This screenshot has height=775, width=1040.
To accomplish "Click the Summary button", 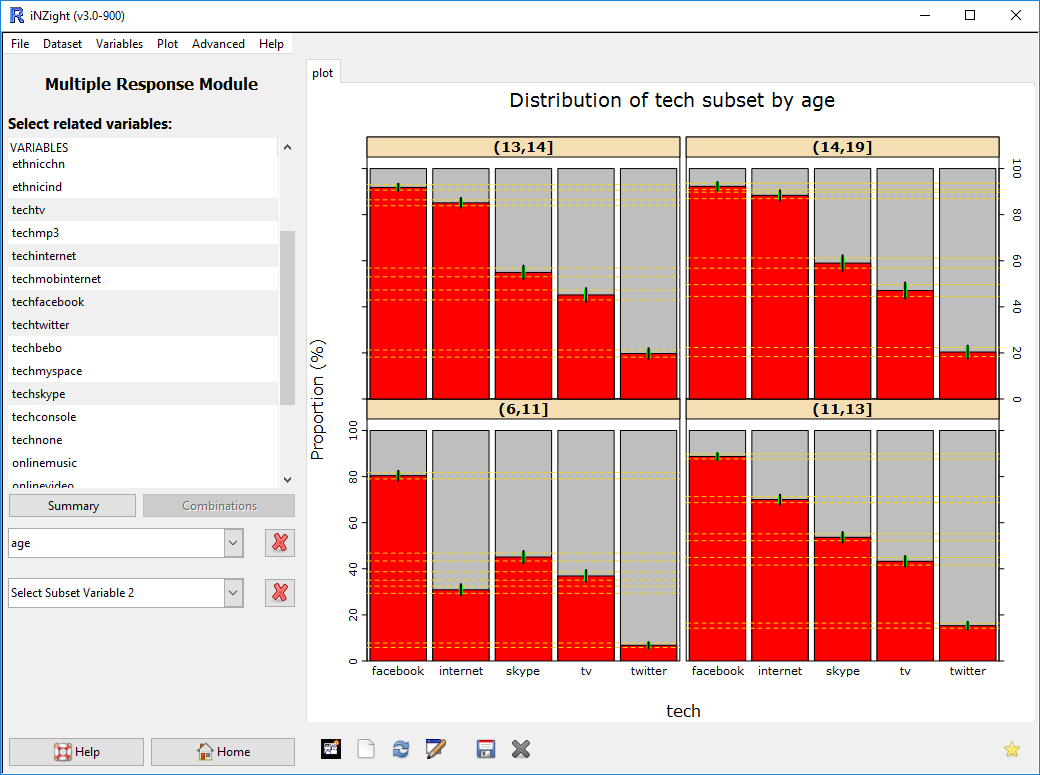I will (x=73, y=506).
